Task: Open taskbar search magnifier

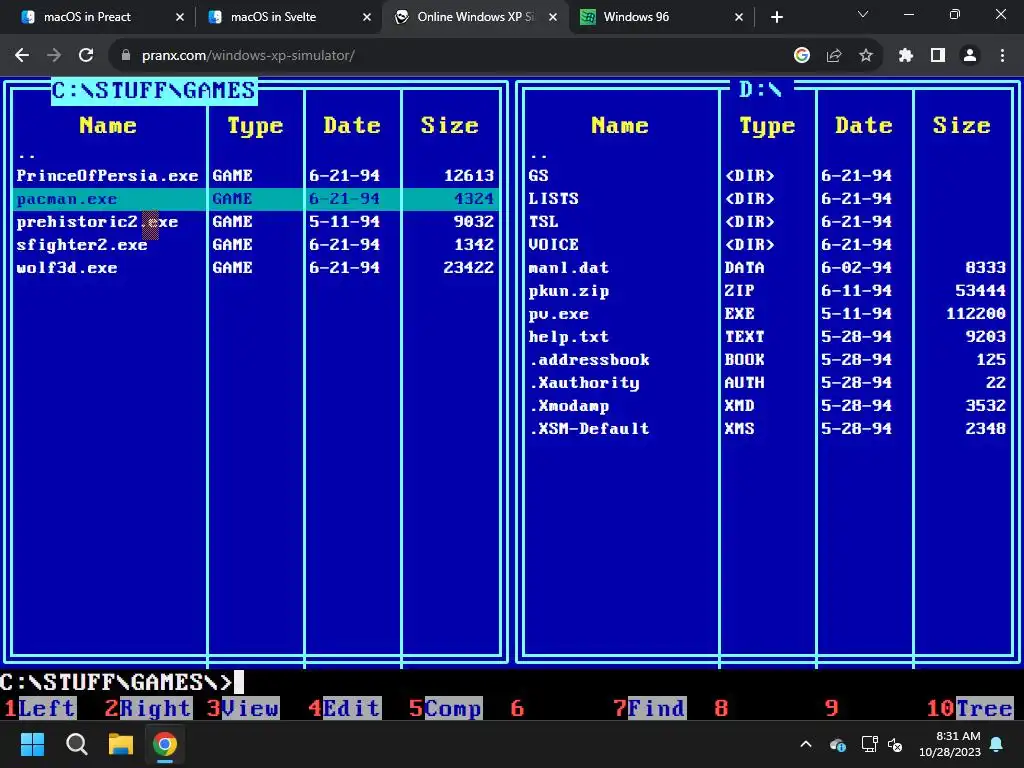Action: point(76,744)
